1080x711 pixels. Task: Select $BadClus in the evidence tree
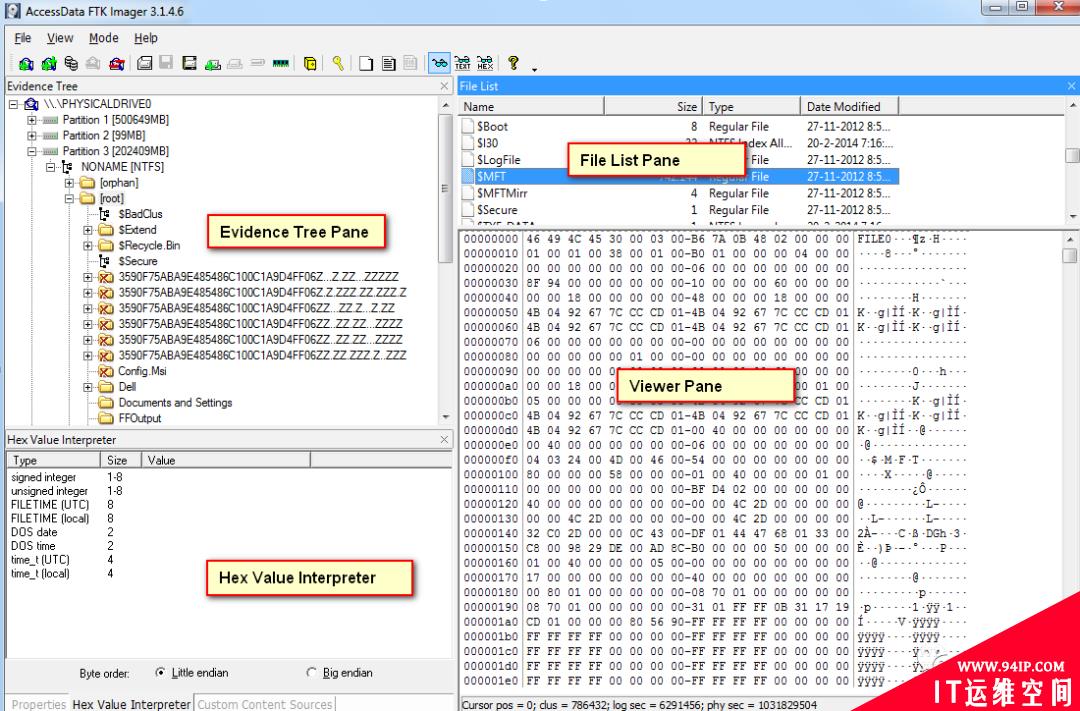pyautogui.click(x=140, y=214)
